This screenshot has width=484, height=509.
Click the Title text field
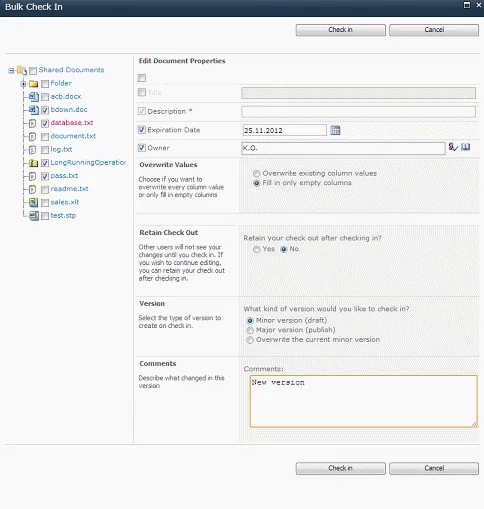pos(359,93)
